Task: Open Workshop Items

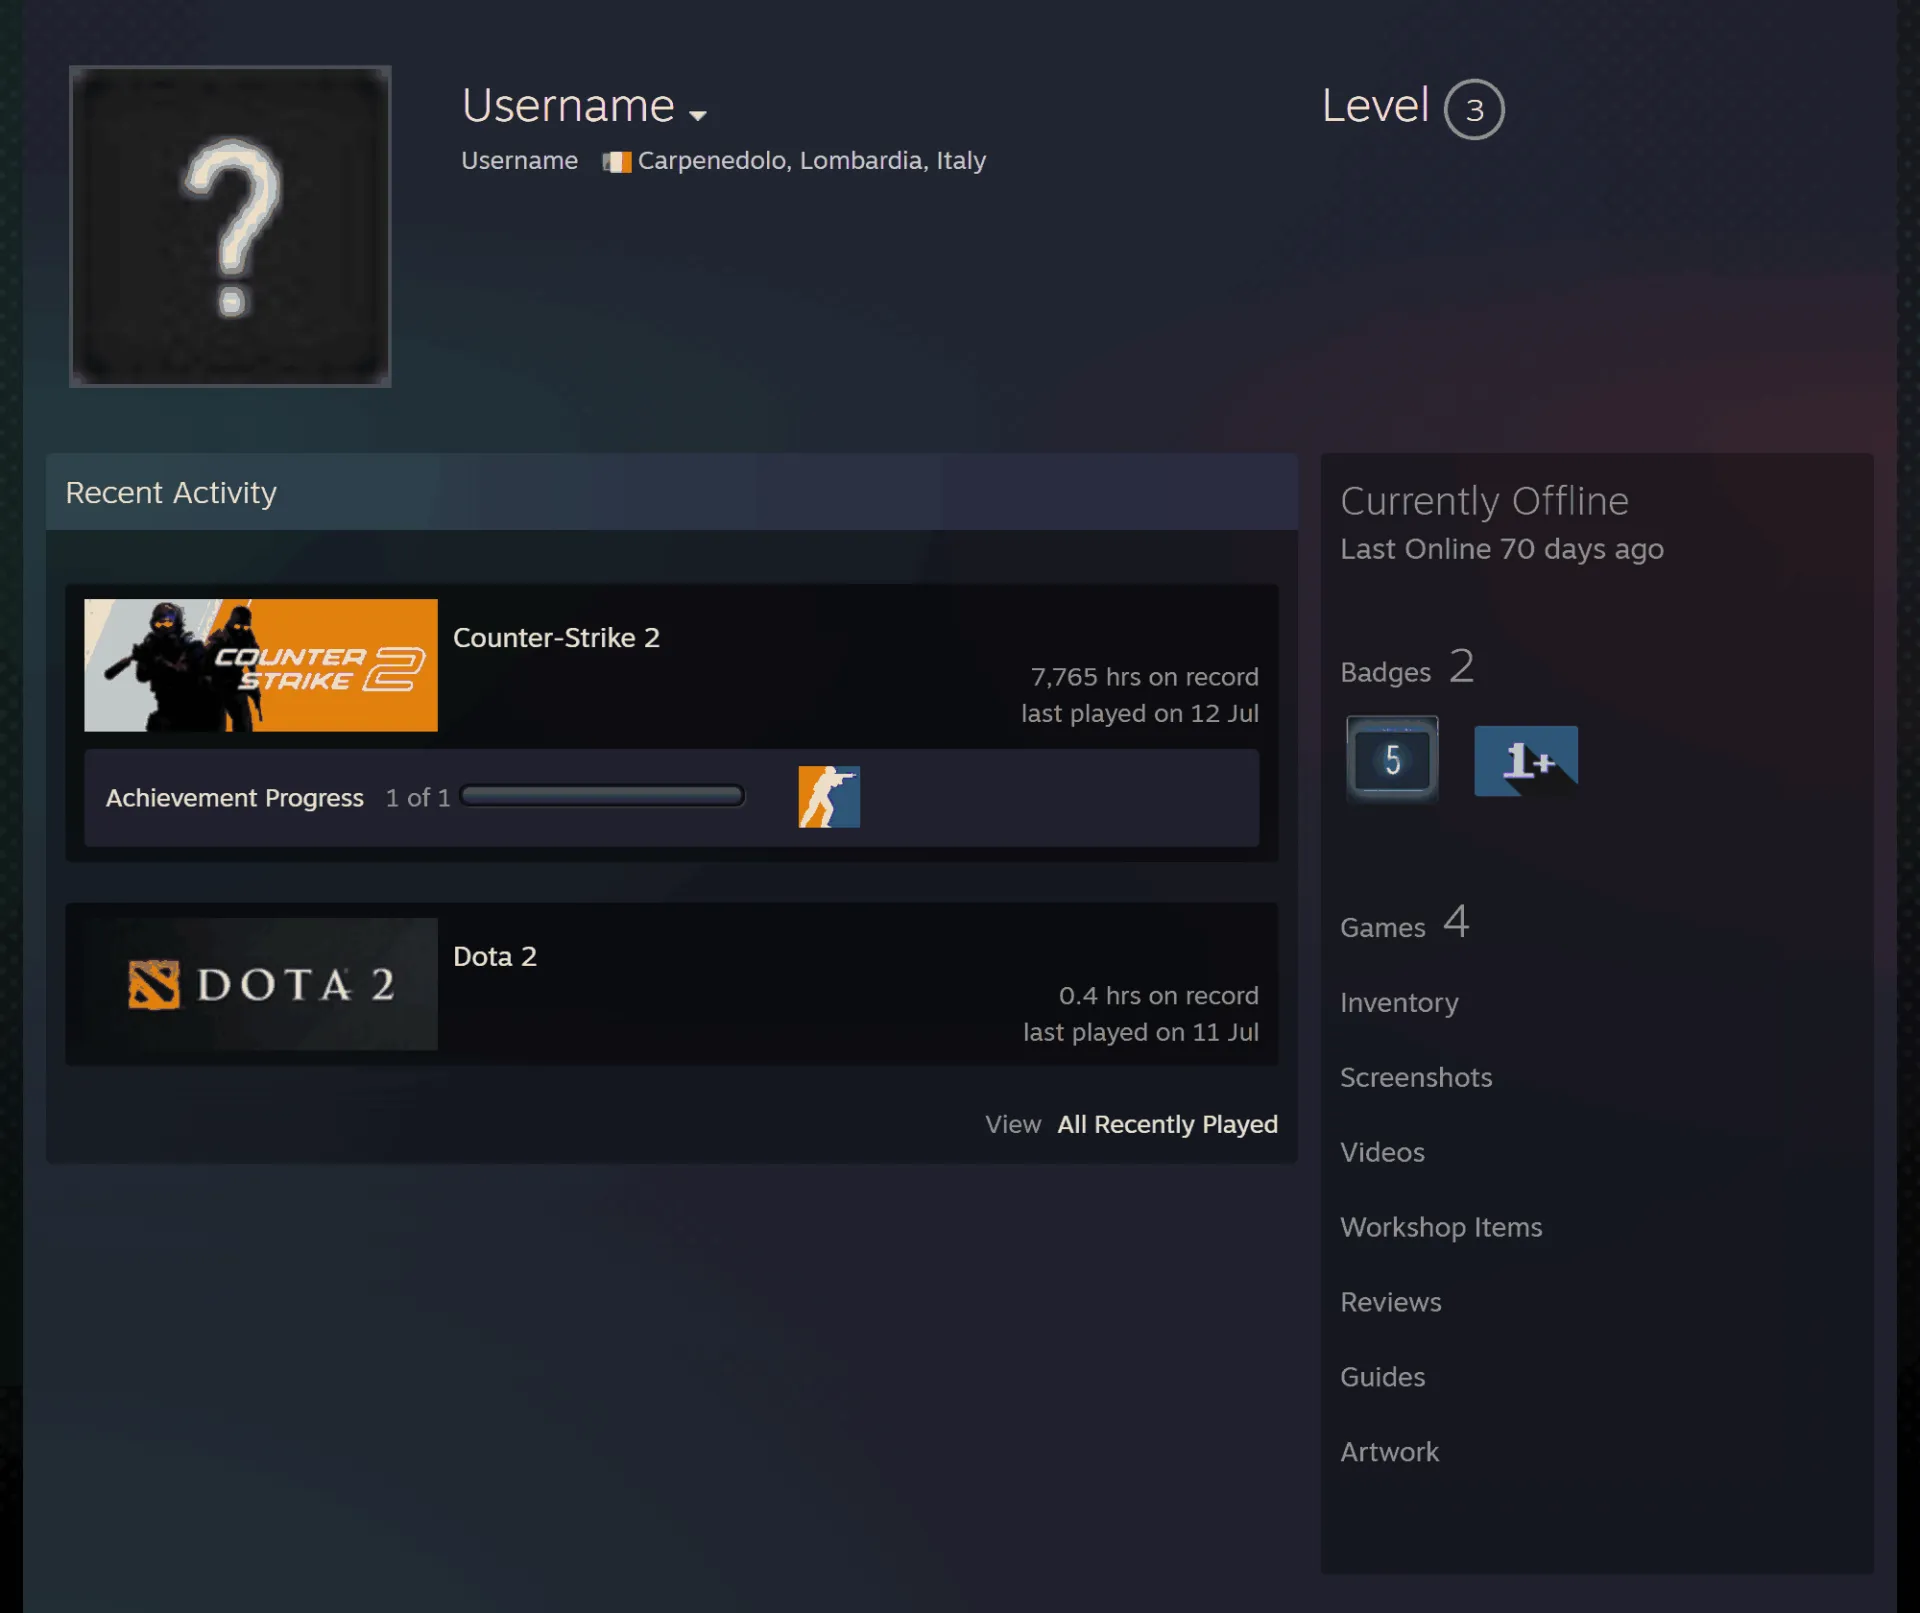Action: click(1441, 1227)
